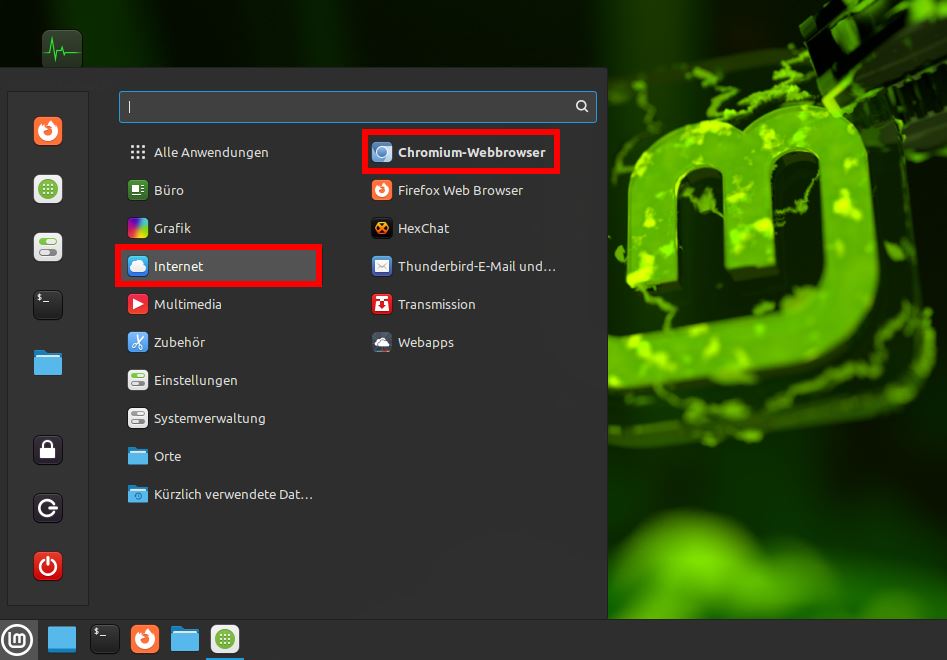Screen dimensions: 947x660
Task: Open System Settings via the sliders sidebar icon
Action: click(48, 247)
